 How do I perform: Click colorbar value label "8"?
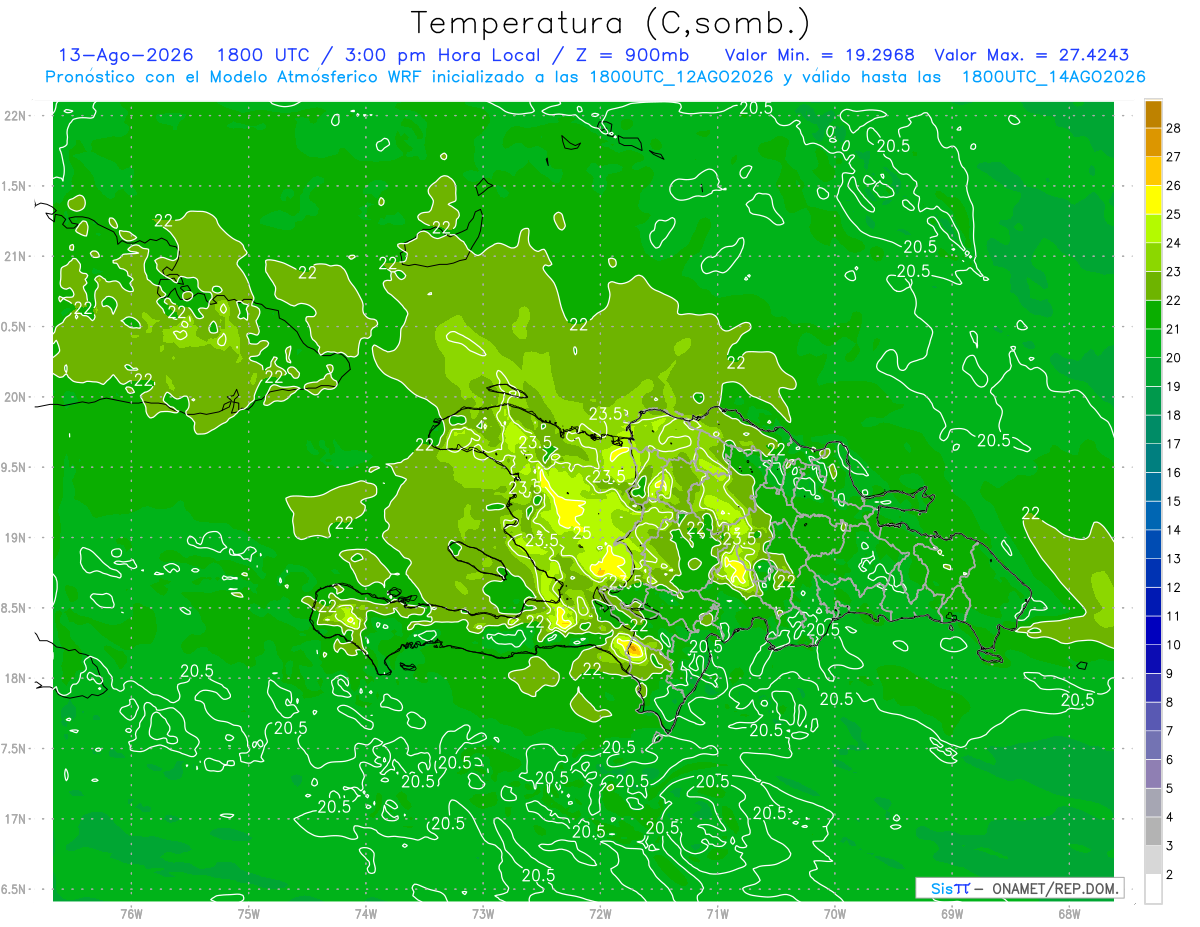point(1171,703)
